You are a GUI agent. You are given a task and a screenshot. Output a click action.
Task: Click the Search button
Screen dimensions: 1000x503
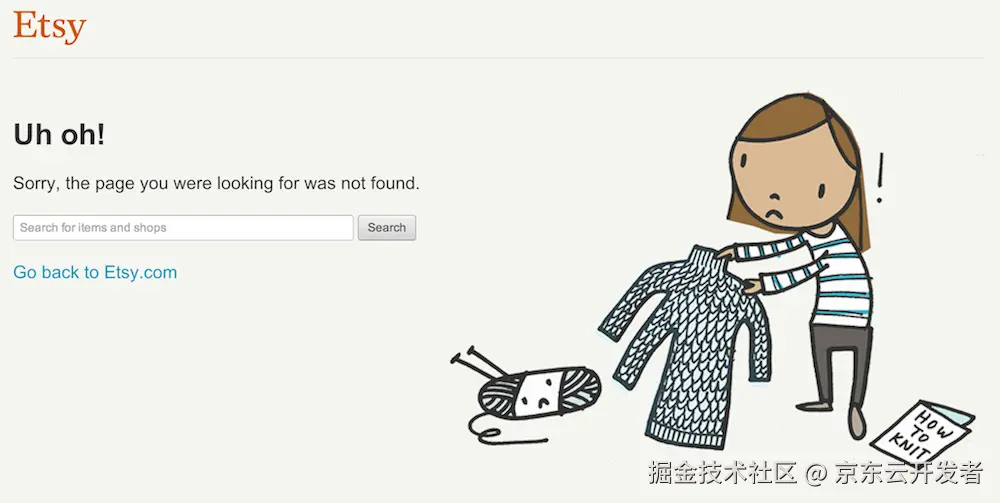tap(386, 228)
